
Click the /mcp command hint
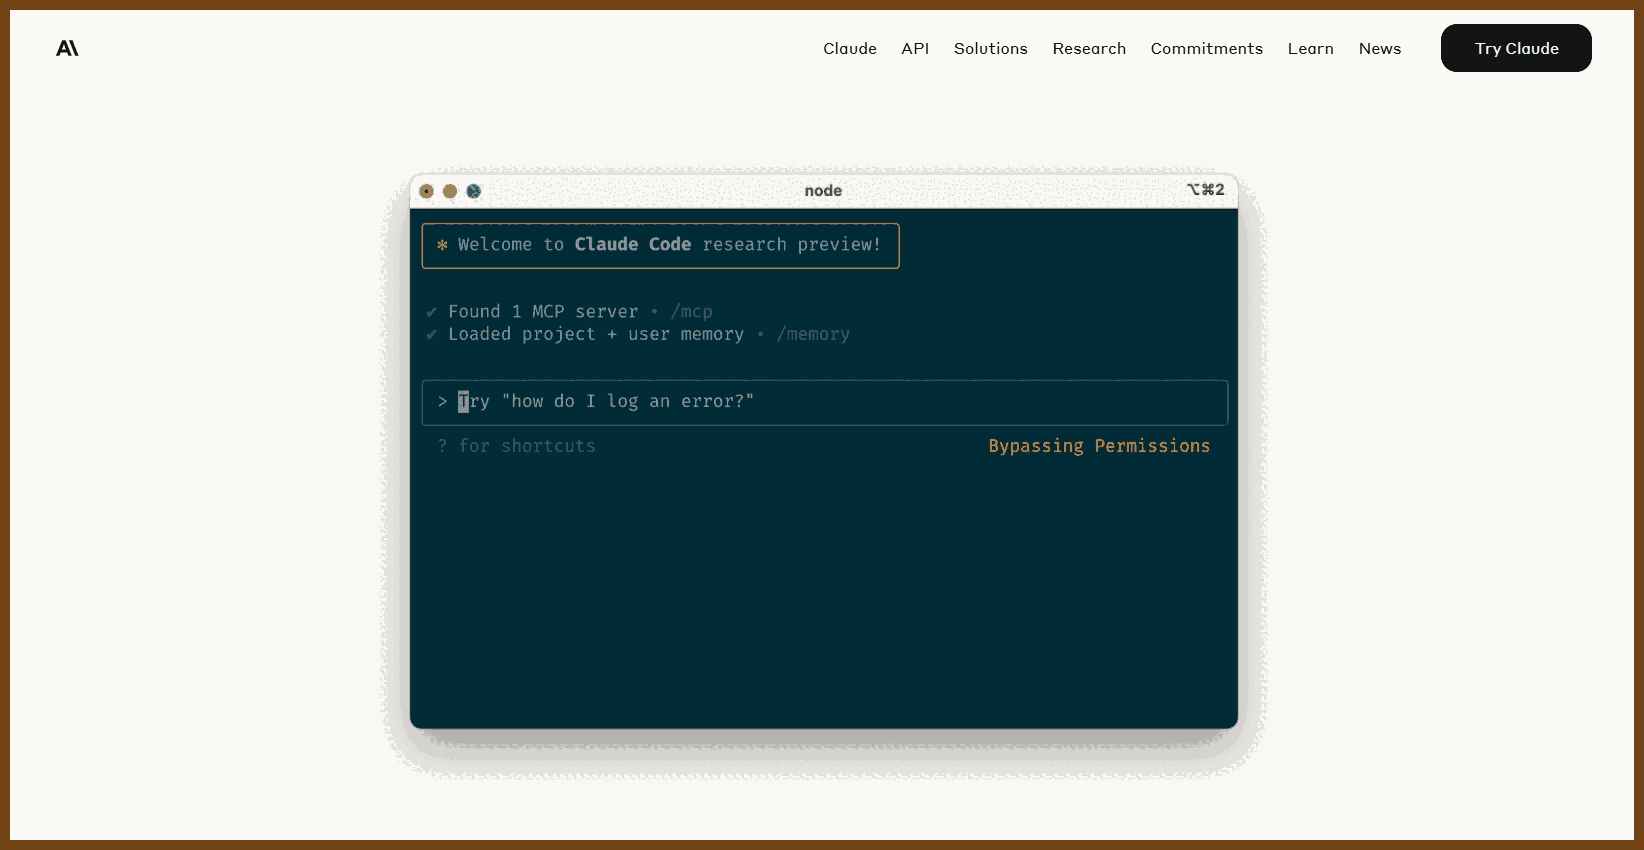[691, 312]
